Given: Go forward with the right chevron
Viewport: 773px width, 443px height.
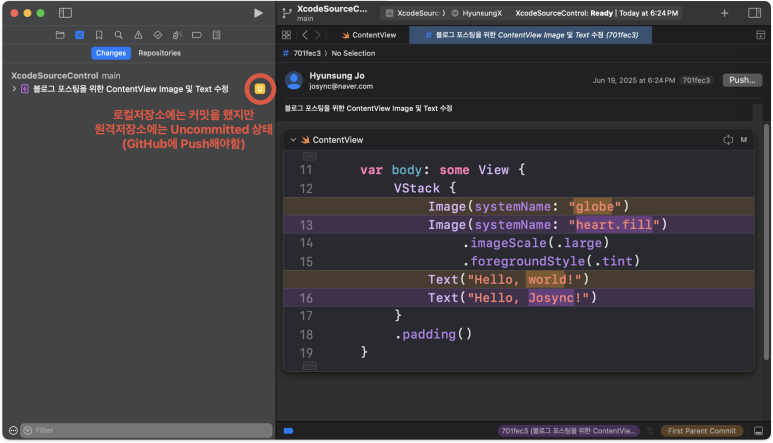Looking at the screenshot, I should [318, 35].
